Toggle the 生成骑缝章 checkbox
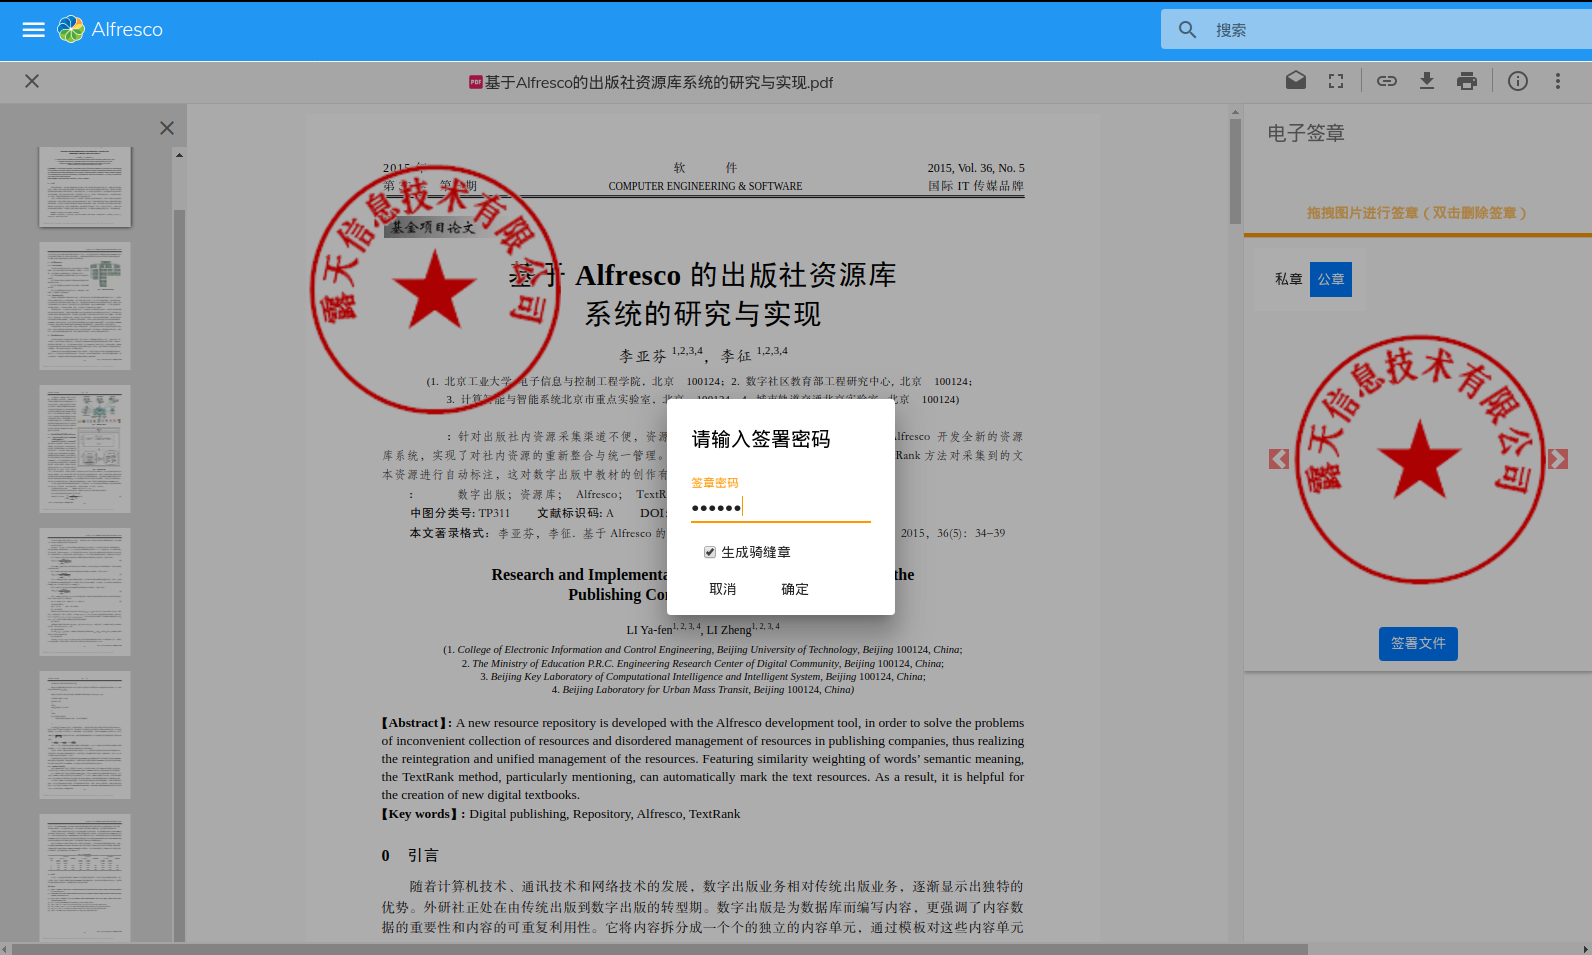The width and height of the screenshot is (1592, 955). 710,552
